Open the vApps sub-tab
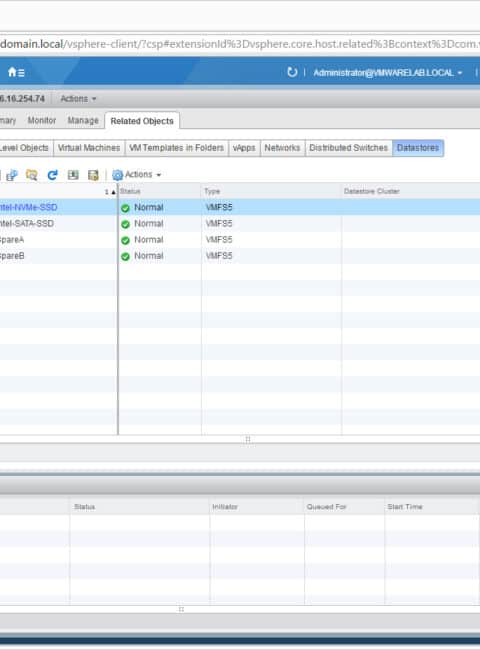This screenshot has width=480, height=650. (244, 148)
